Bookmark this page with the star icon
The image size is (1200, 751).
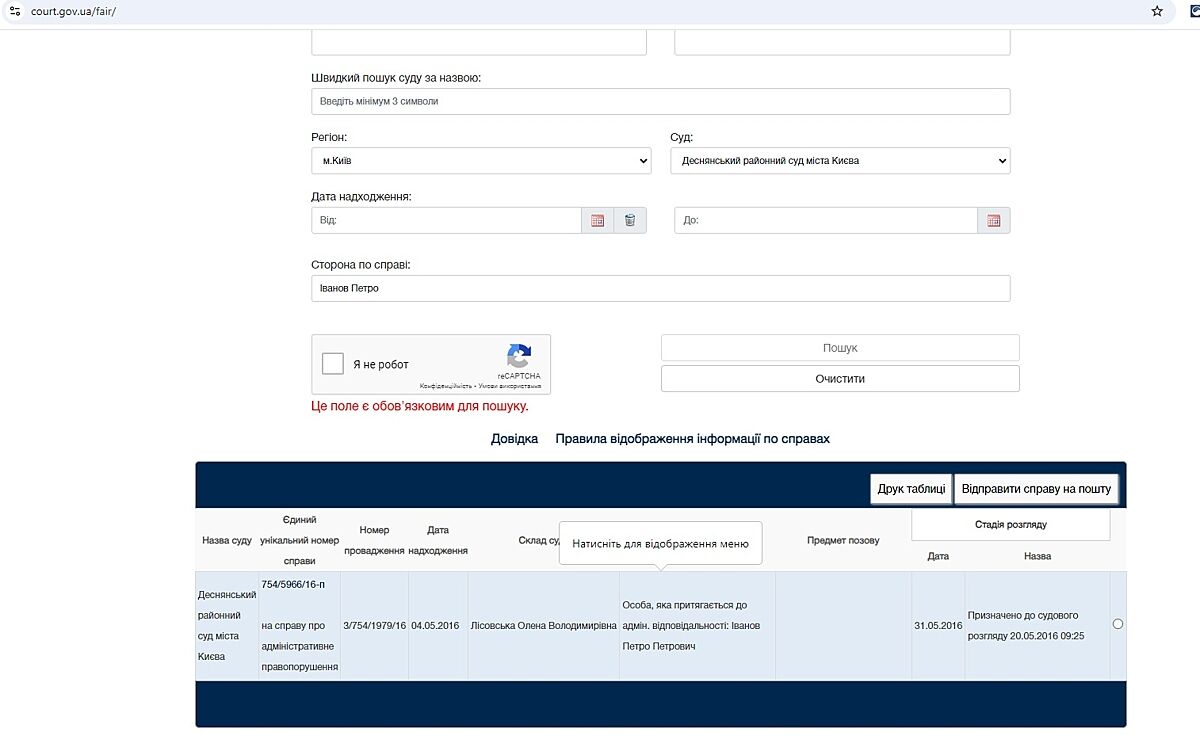click(1157, 11)
